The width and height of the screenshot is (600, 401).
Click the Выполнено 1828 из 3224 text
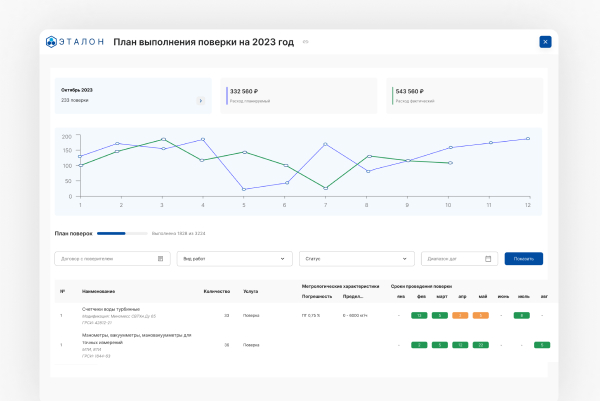[178, 233]
